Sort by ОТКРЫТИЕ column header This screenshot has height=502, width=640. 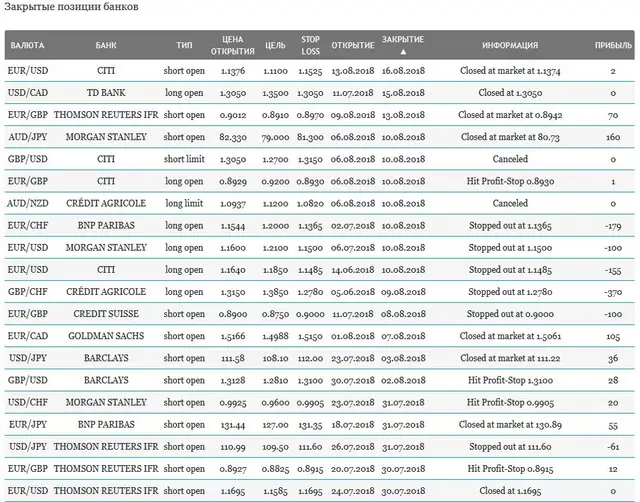click(353, 45)
